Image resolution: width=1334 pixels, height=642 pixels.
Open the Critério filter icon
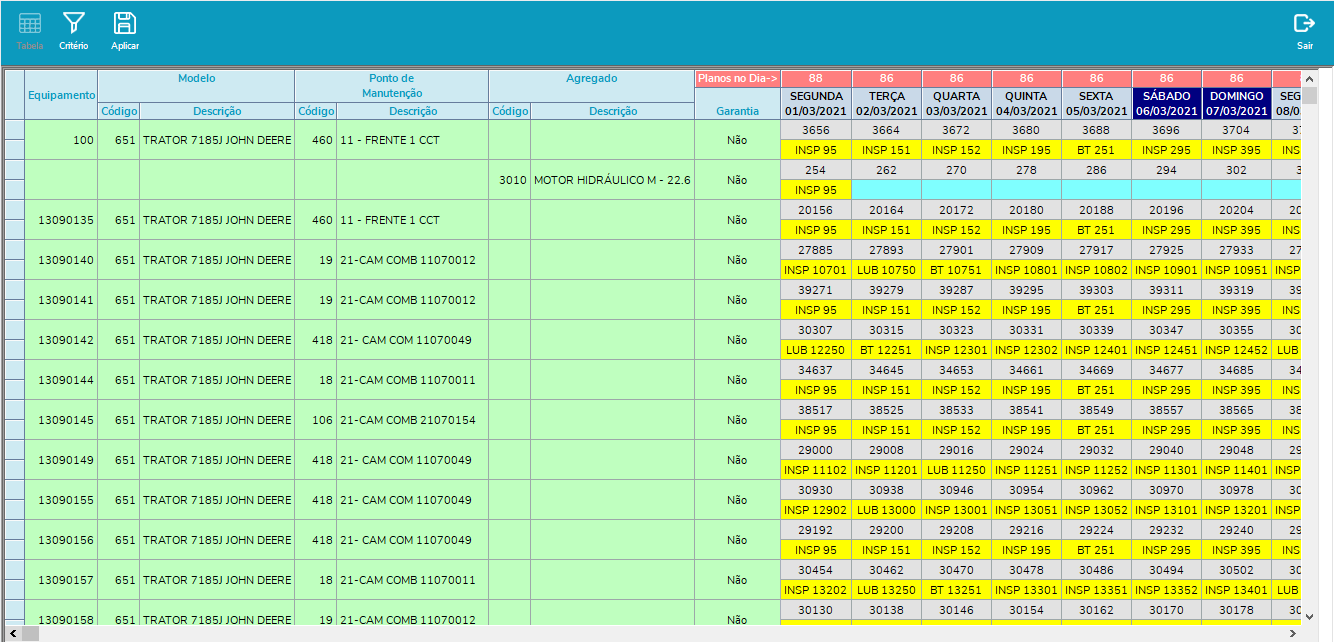coord(73,31)
